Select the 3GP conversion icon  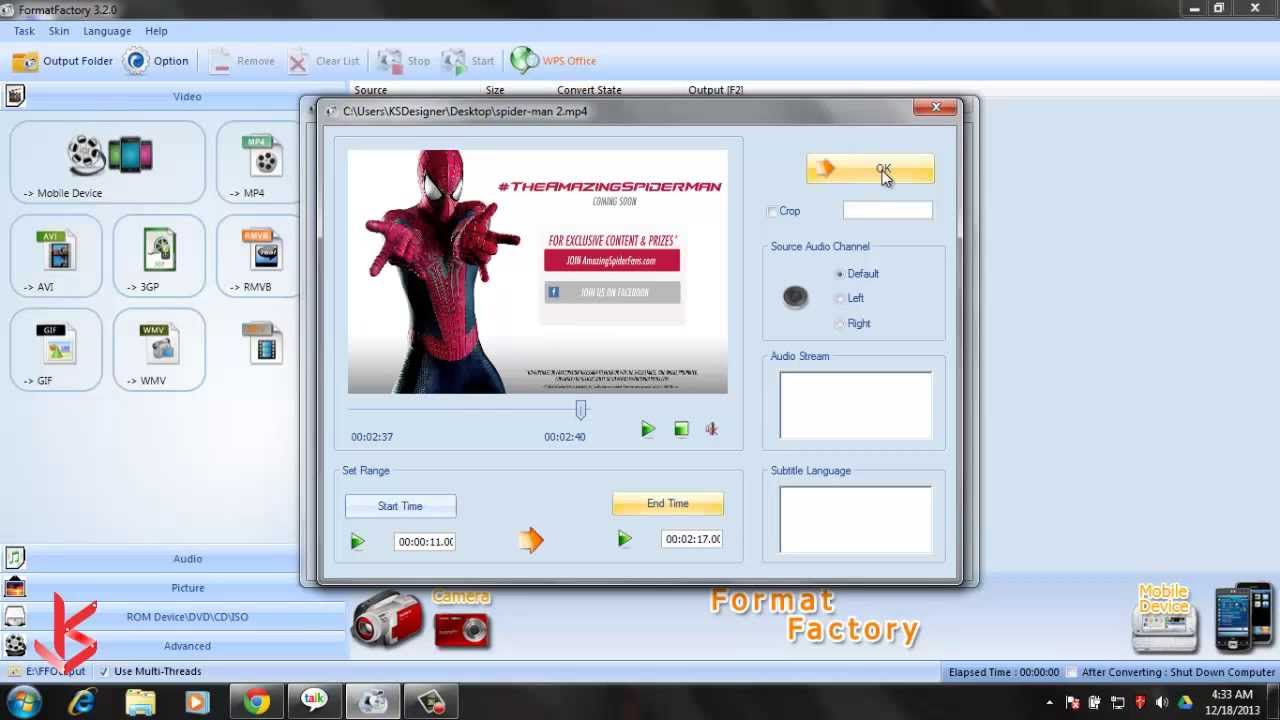coord(159,257)
